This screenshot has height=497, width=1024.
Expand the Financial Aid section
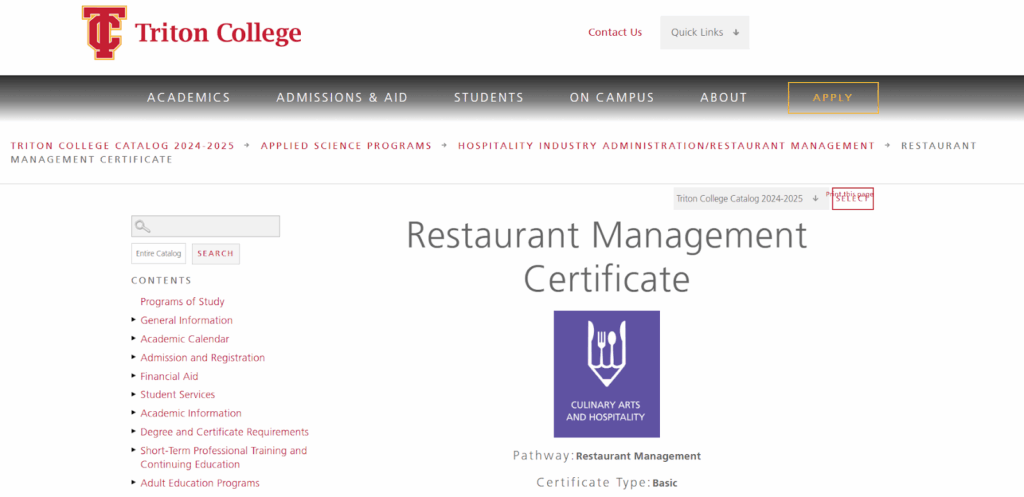134,376
